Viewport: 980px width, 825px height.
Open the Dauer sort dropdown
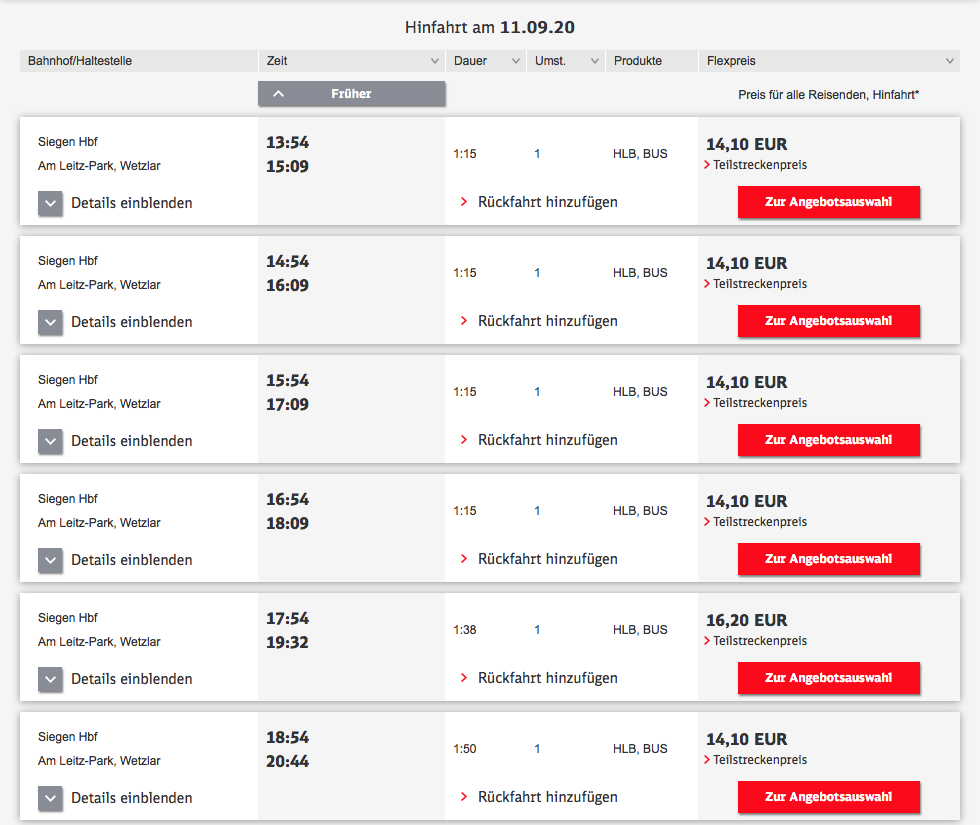tap(516, 61)
